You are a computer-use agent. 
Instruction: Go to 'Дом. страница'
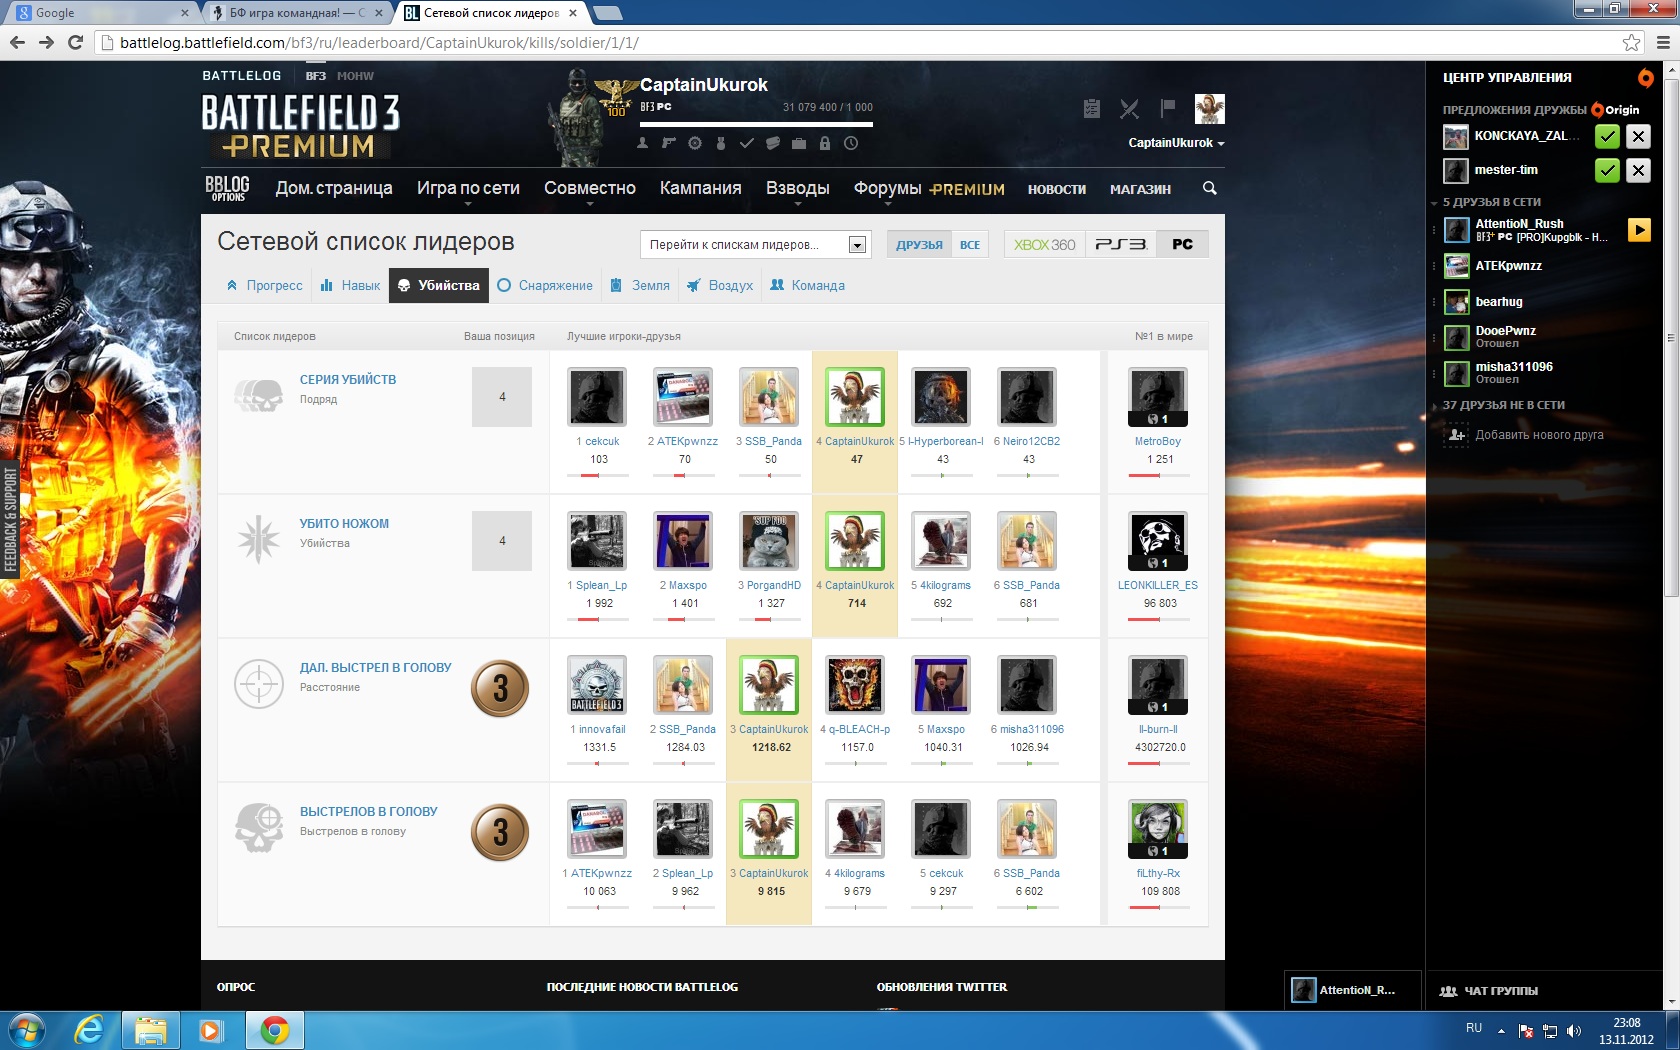[334, 188]
